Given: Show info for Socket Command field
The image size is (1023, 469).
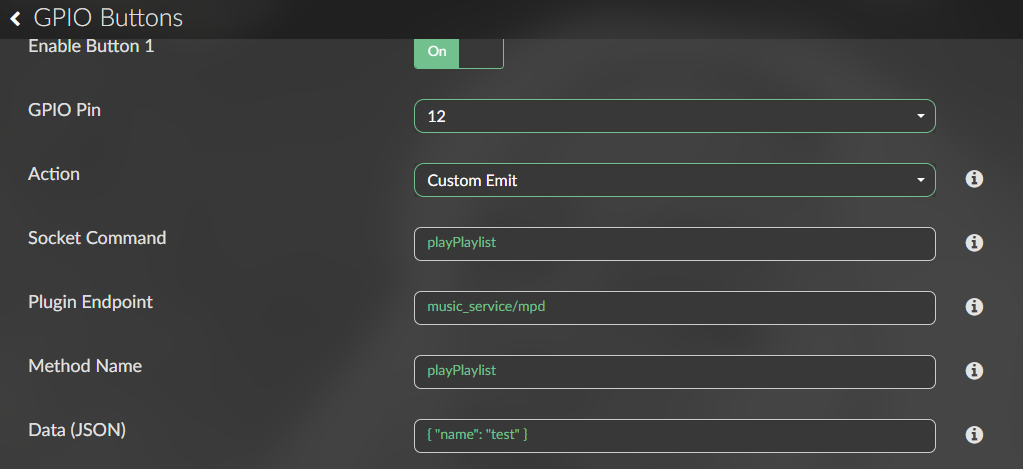Looking at the screenshot, I should tap(974, 243).
